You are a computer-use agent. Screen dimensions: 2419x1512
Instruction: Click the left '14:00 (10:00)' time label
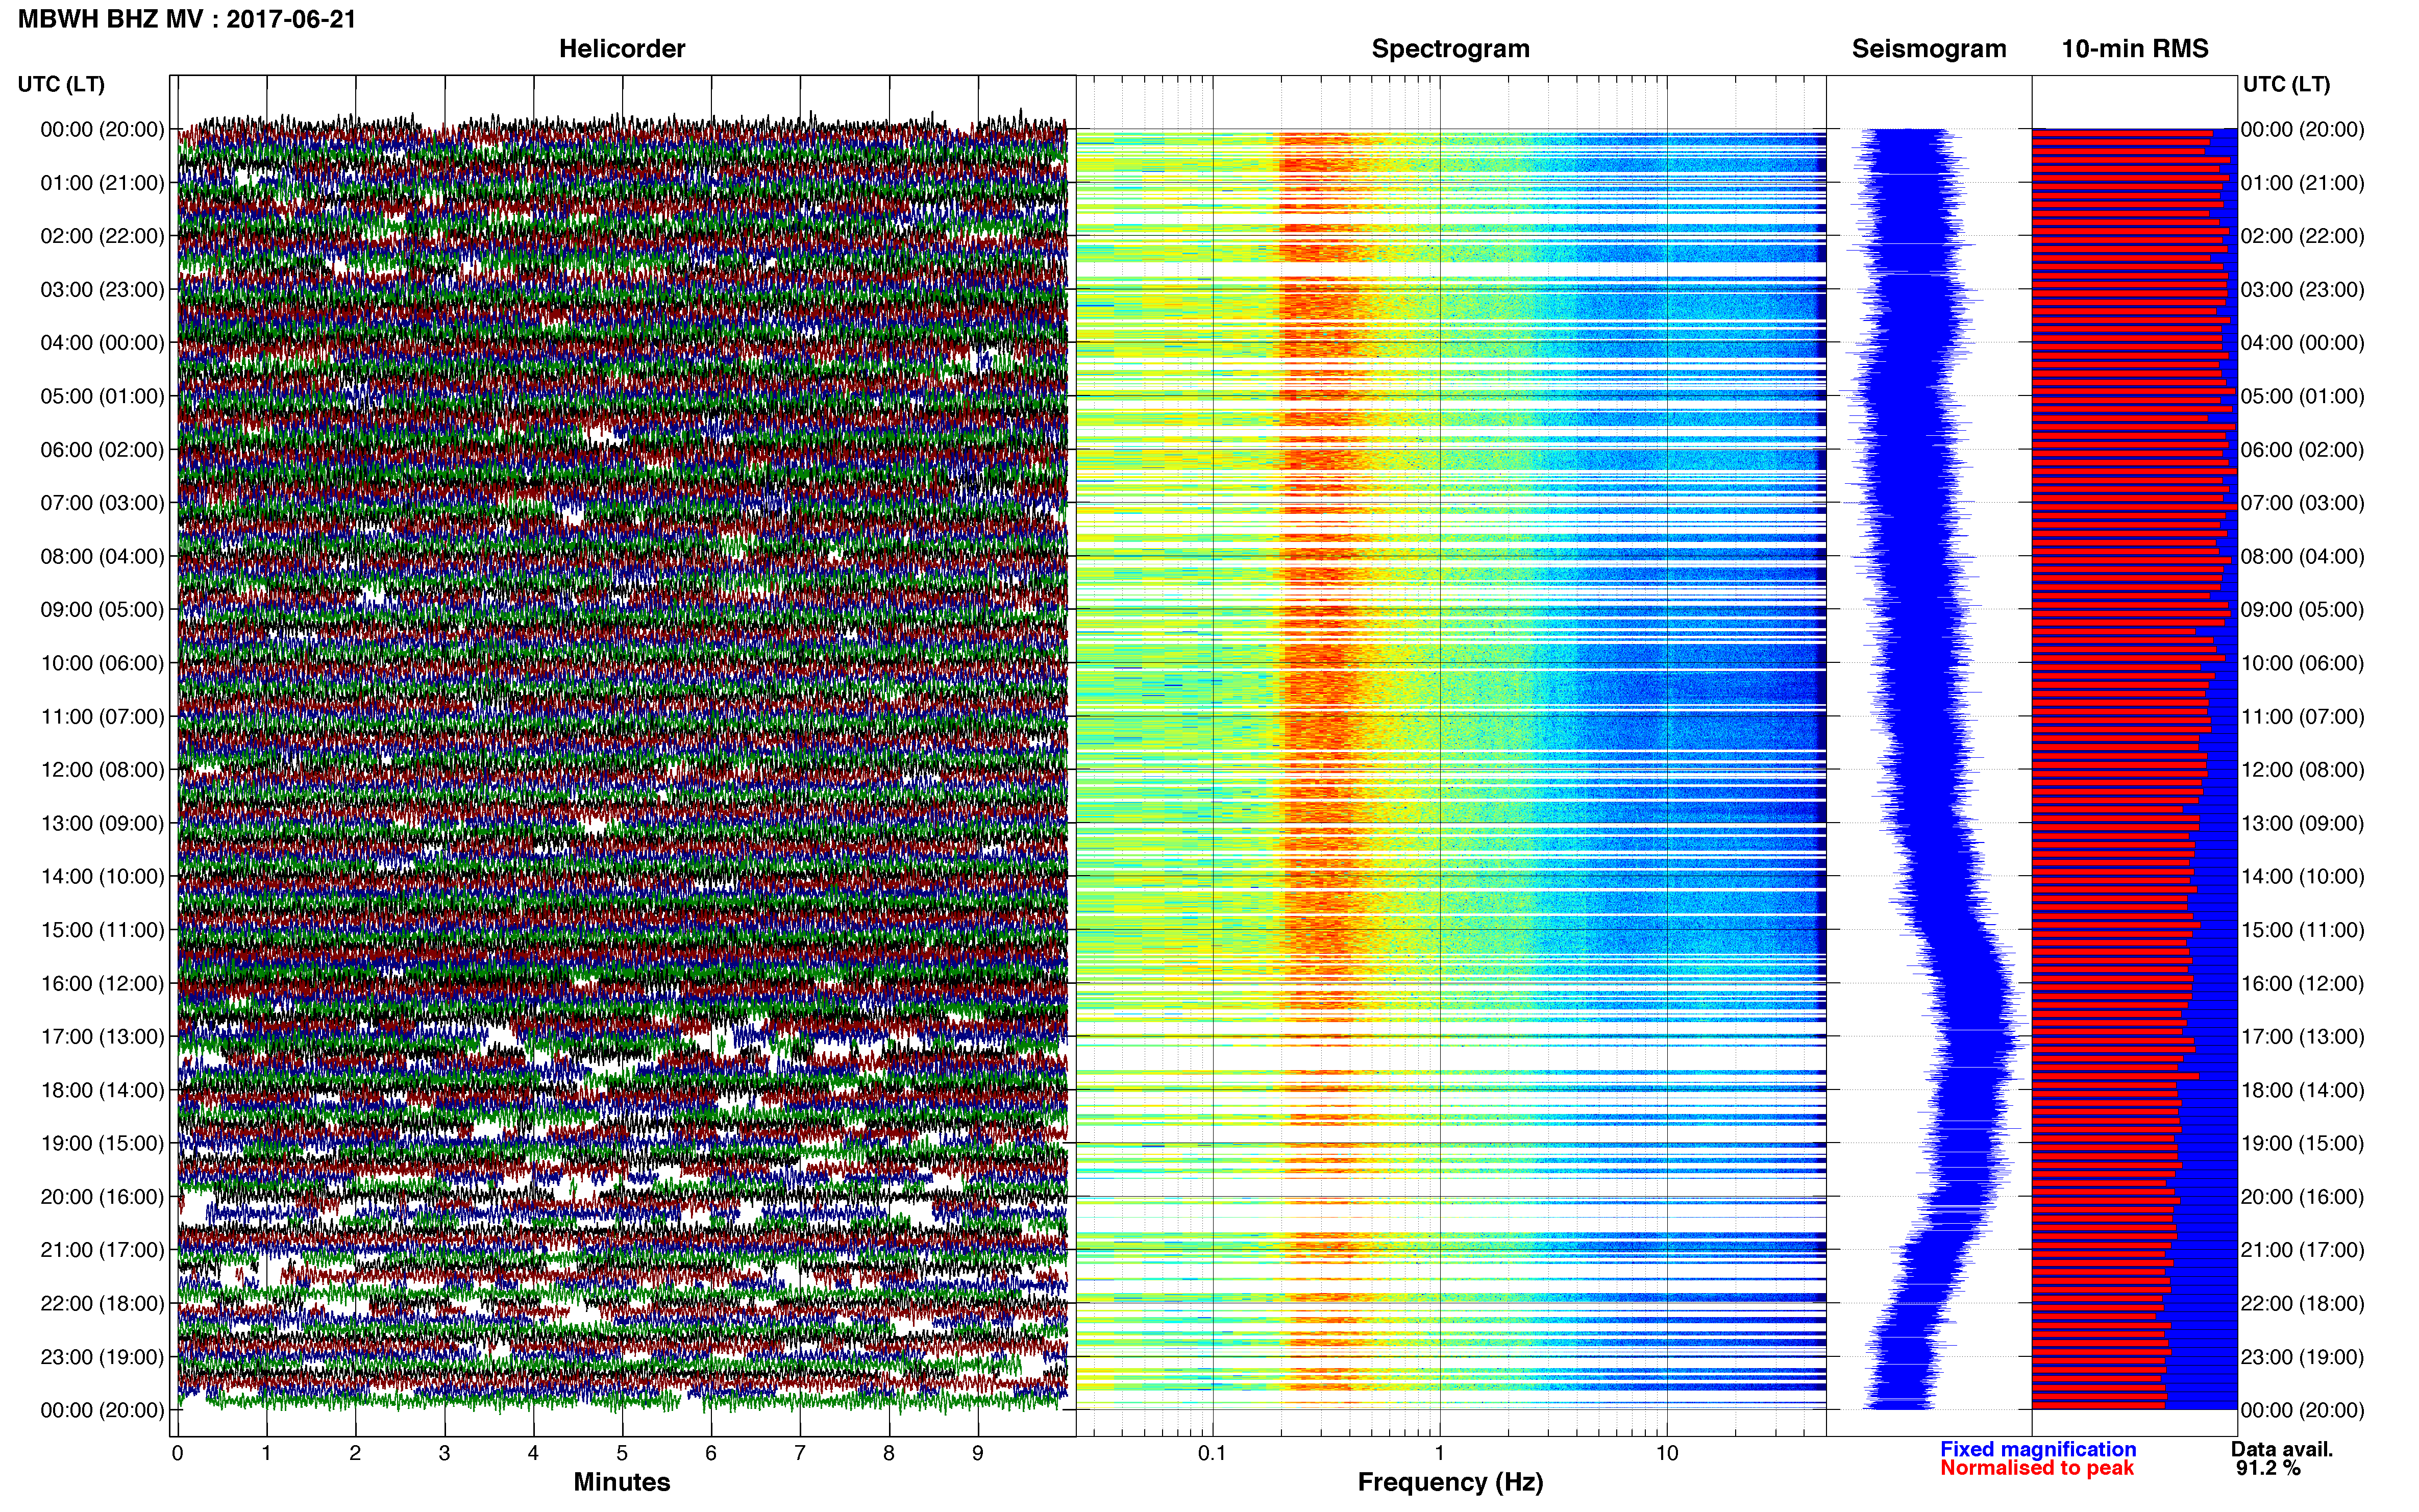[102, 877]
